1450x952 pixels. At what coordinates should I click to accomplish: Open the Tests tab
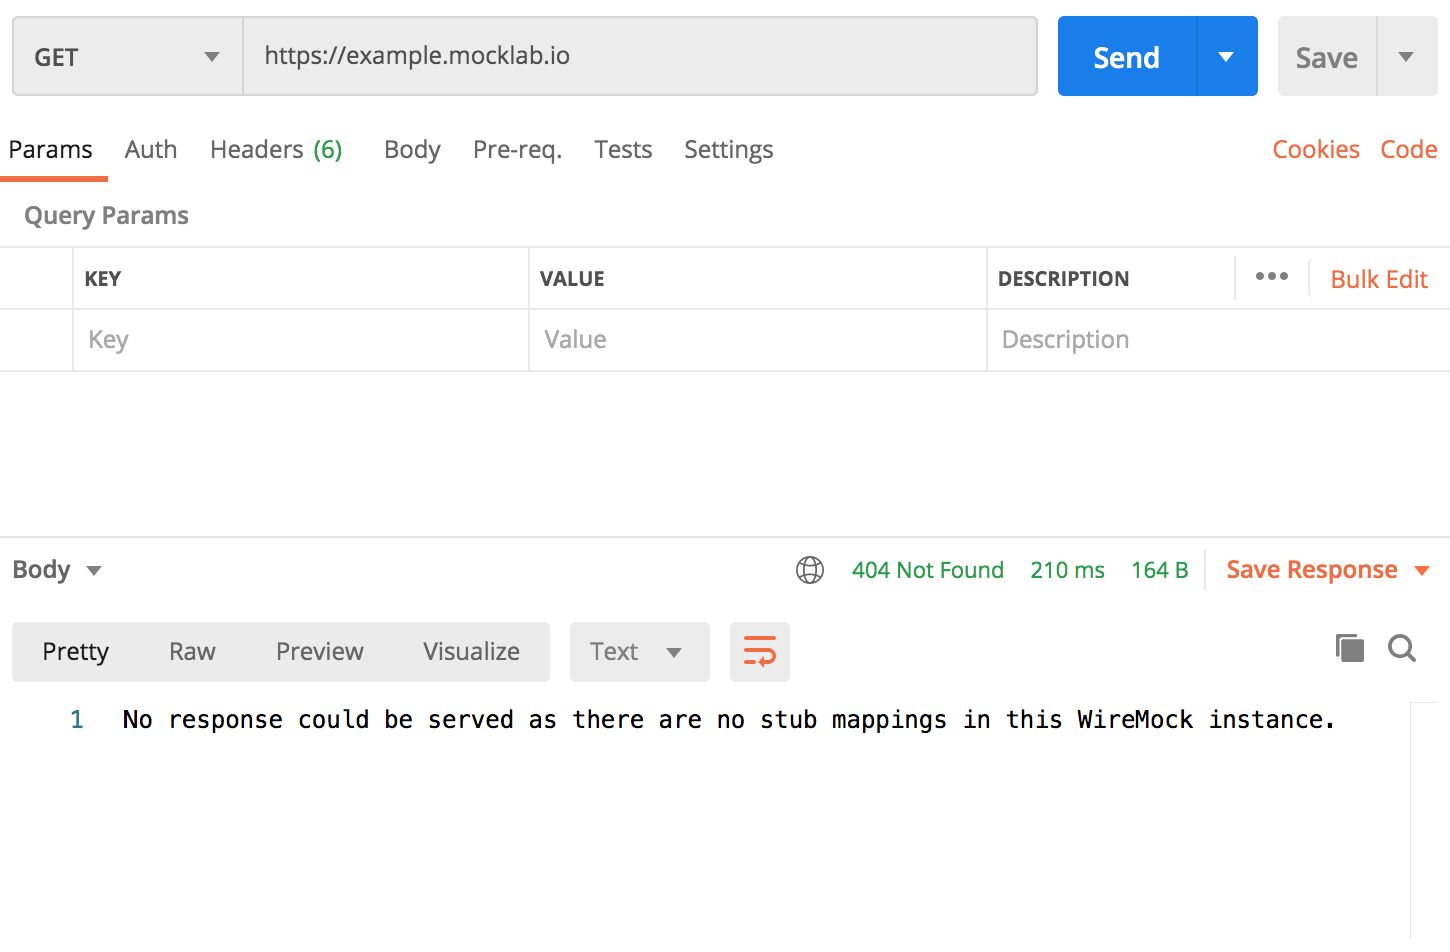[623, 150]
